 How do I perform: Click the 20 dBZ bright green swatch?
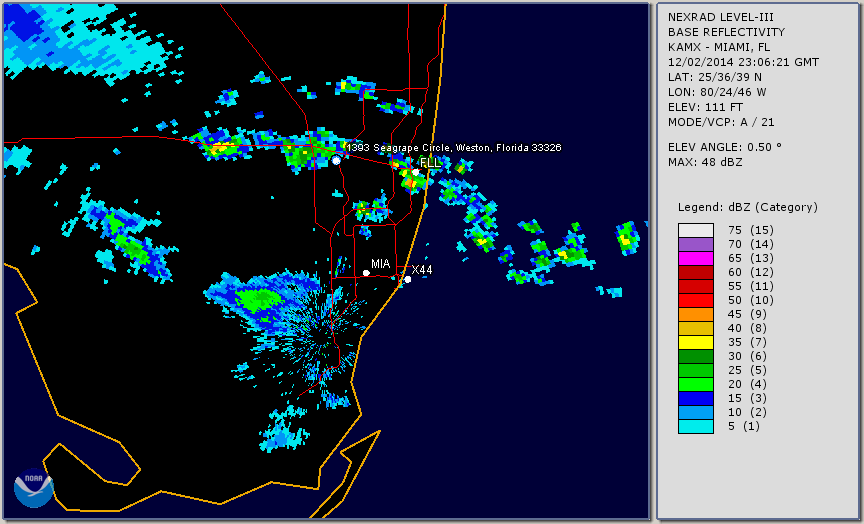696,385
